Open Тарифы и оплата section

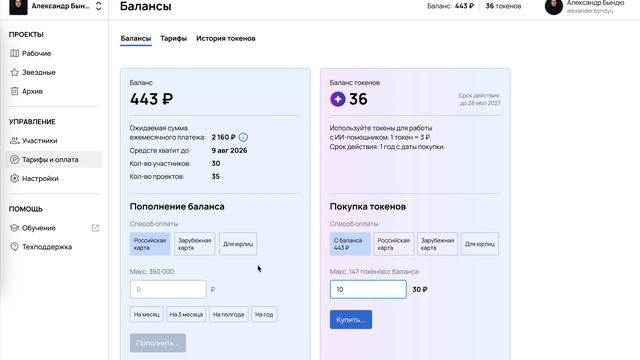[54, 160]
